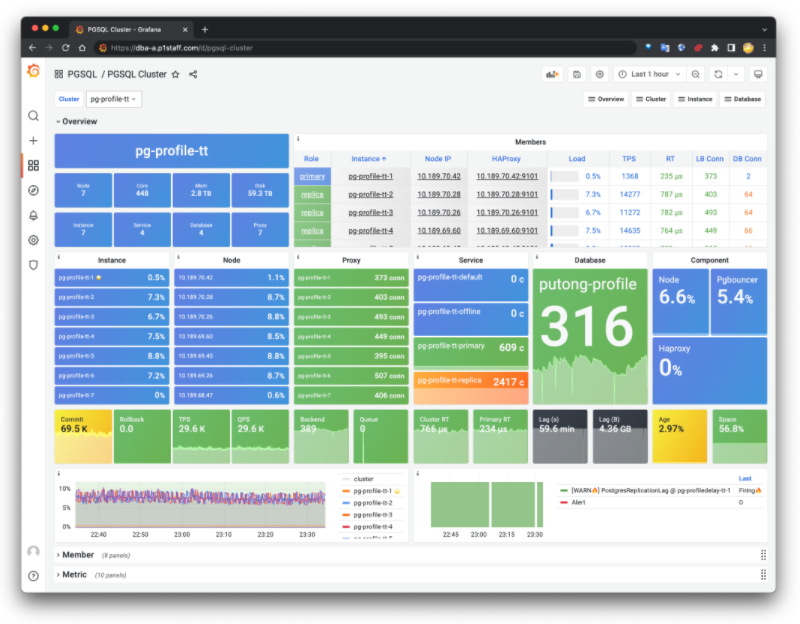Open the Instance dashboard link tab
This screenshot has height=624, width=800.
[x=695, y=99]
